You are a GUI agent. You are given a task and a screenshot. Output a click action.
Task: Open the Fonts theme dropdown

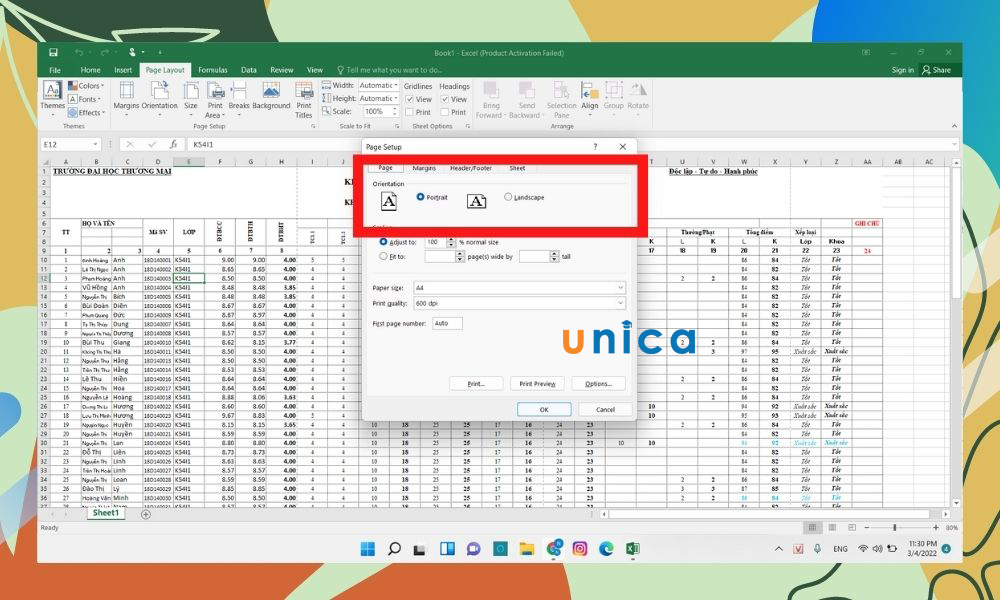coord(86,99)
